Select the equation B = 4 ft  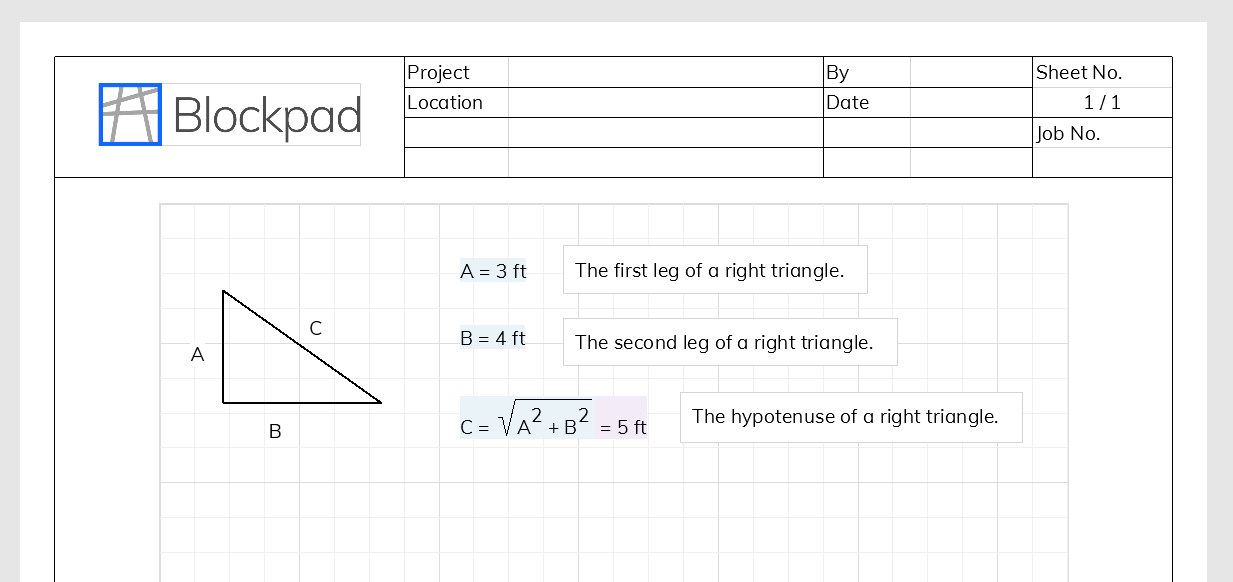point(493,338)
